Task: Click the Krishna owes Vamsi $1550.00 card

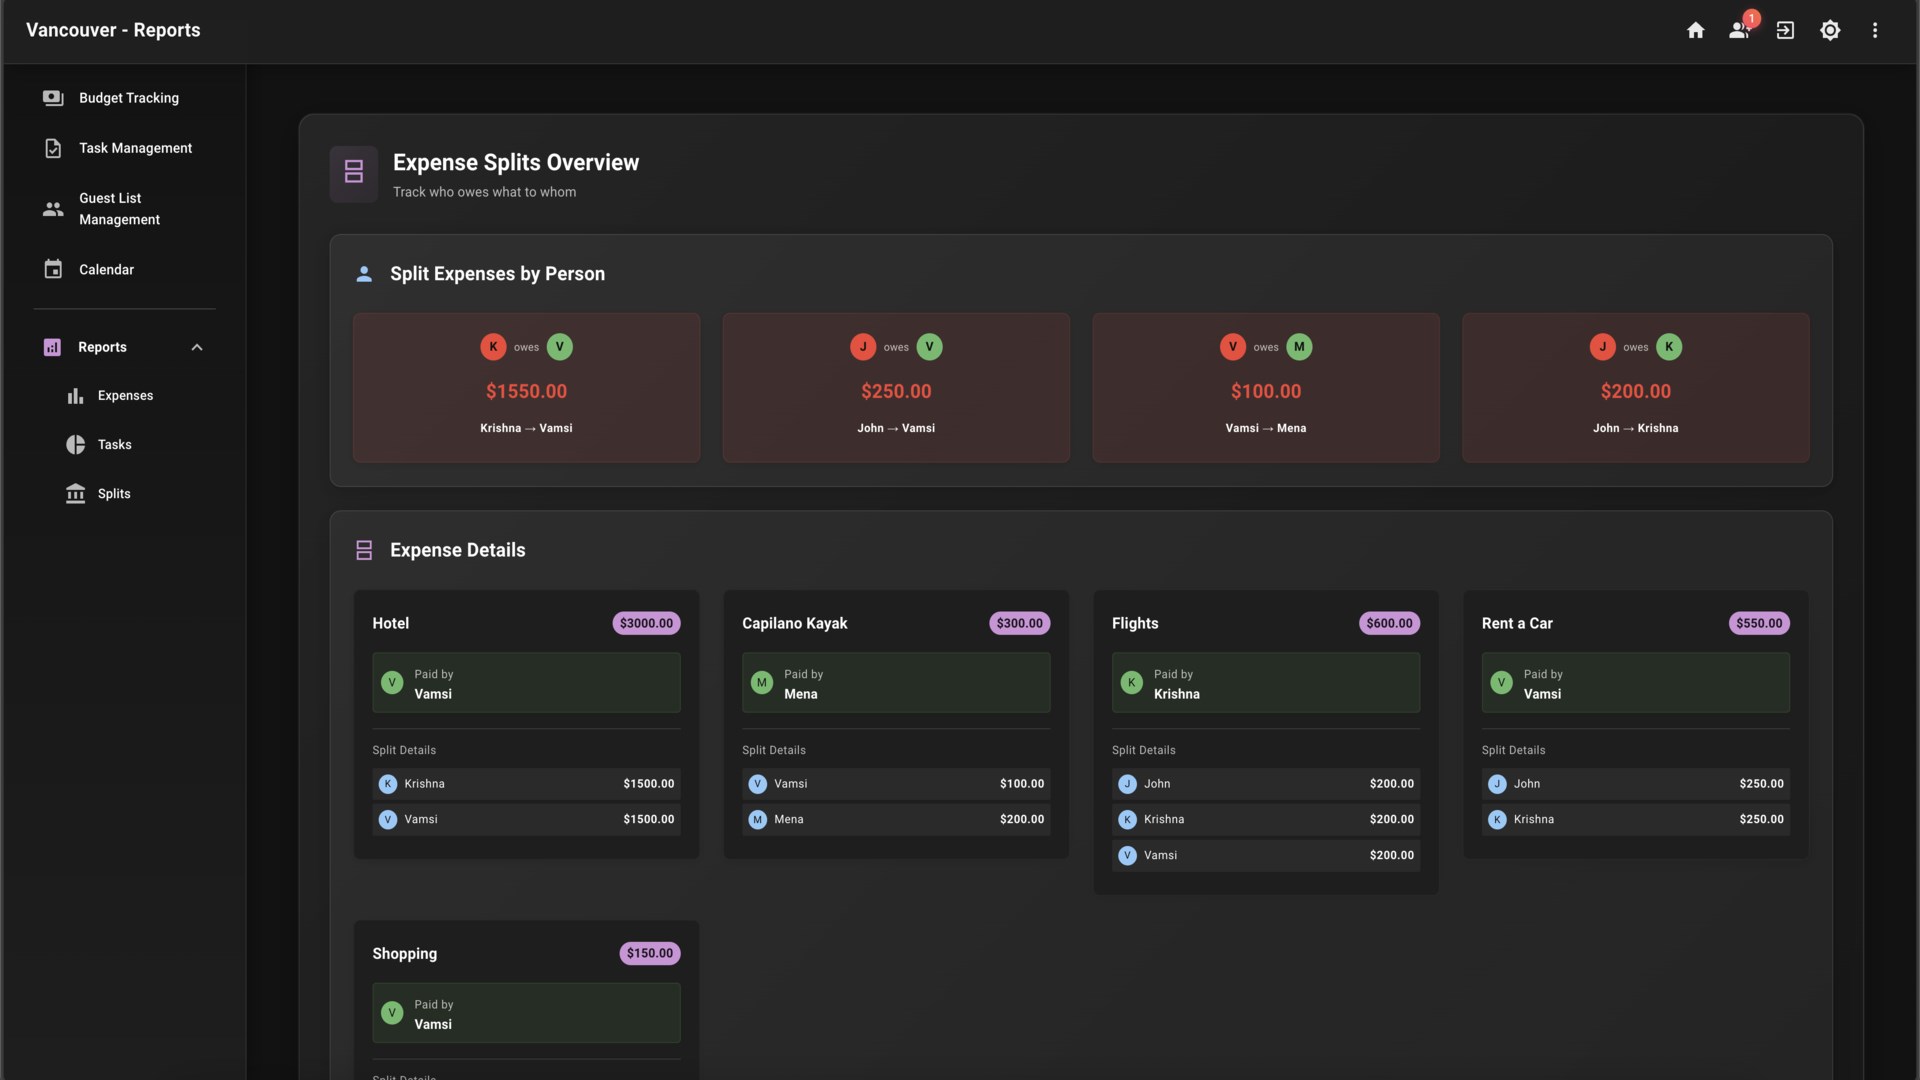Action: tap(526, 388)
